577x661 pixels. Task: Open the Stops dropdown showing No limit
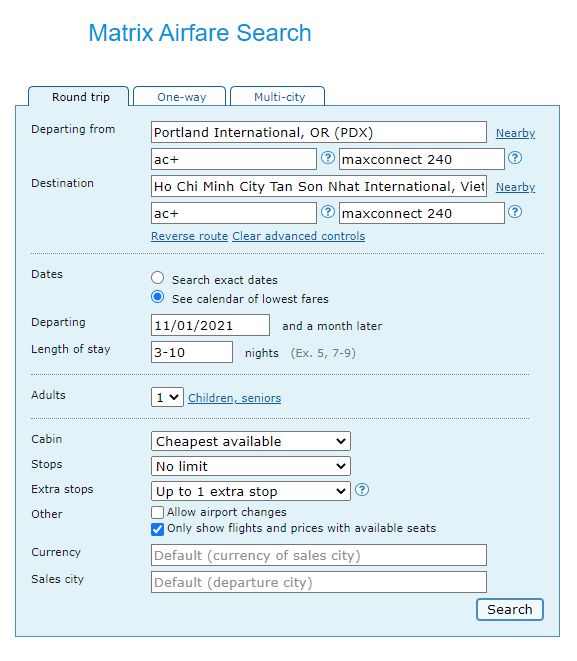[251, 466]
